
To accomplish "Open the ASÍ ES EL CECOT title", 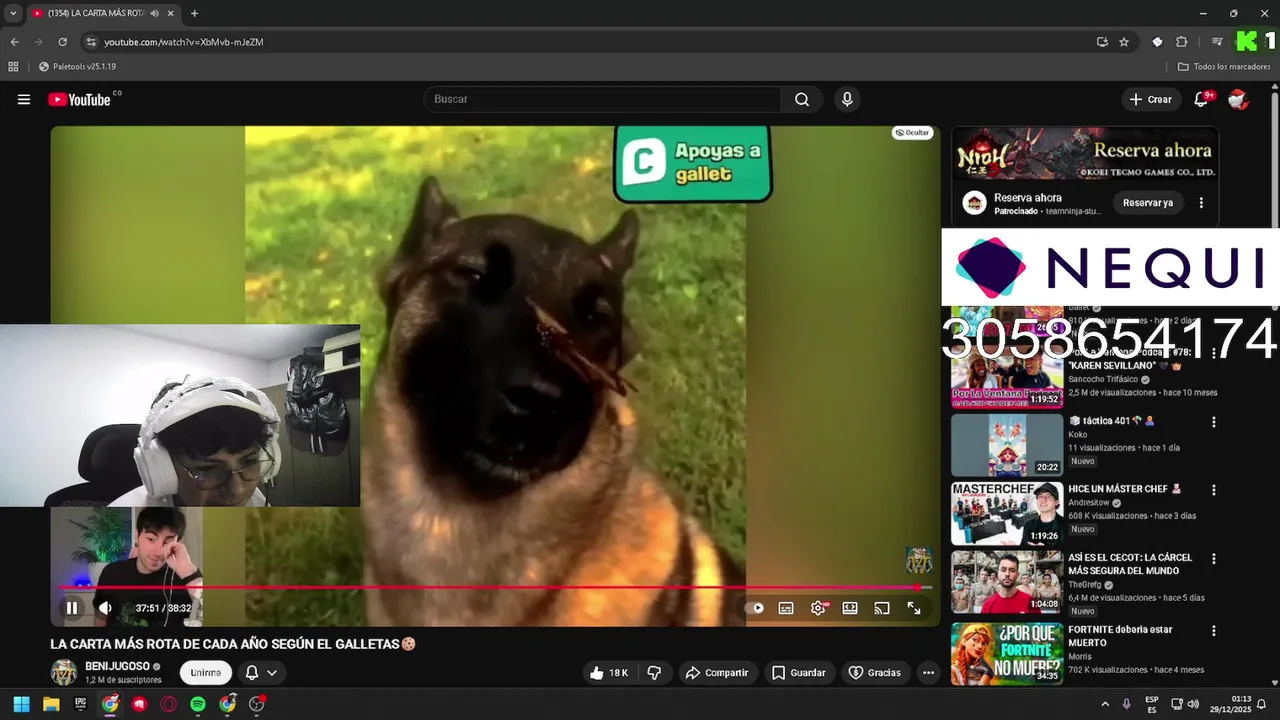I will 1130,564.
